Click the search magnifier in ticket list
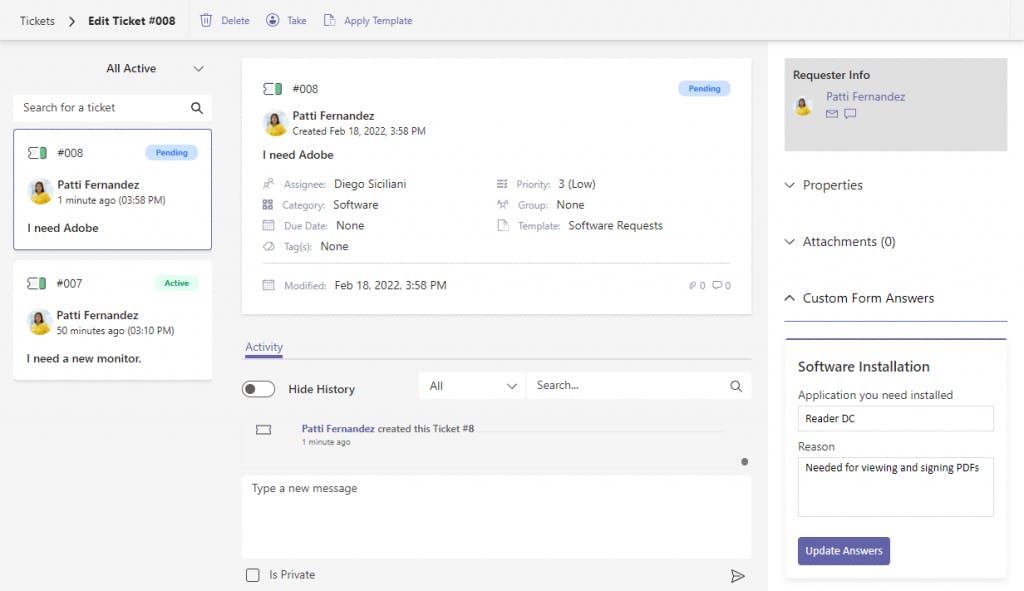 point(197,108)
